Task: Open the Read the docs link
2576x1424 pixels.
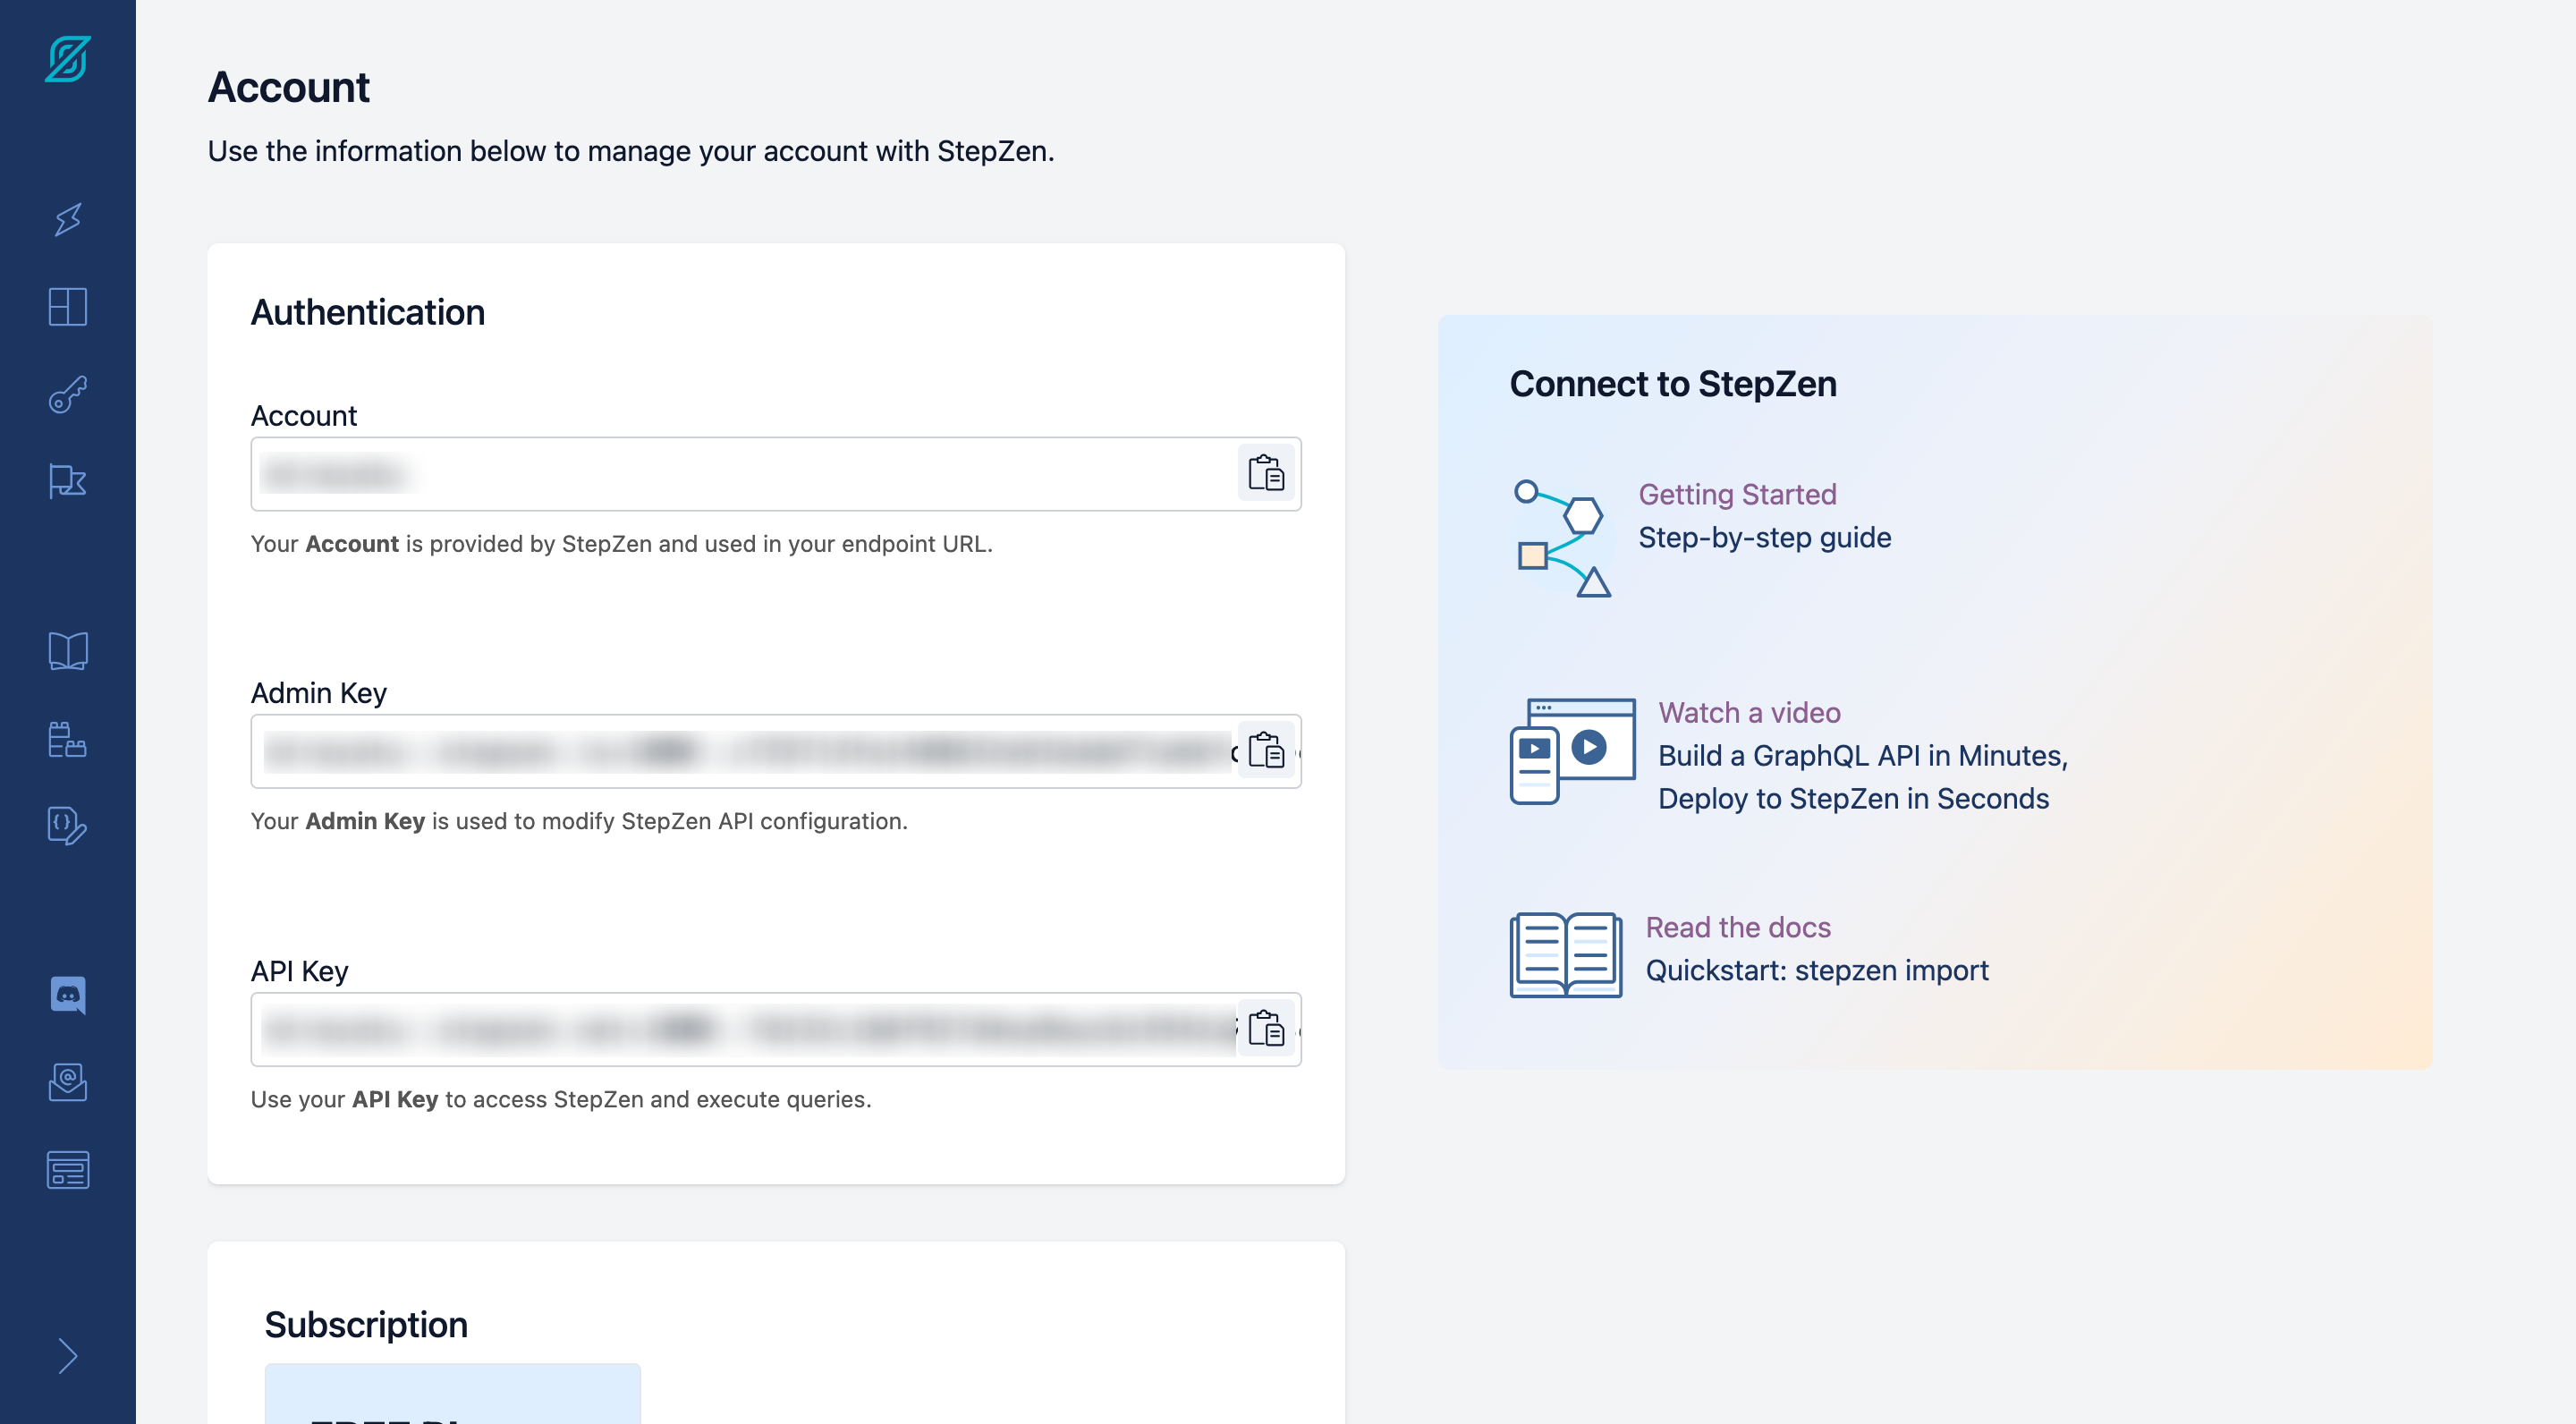Action: 1738,927
